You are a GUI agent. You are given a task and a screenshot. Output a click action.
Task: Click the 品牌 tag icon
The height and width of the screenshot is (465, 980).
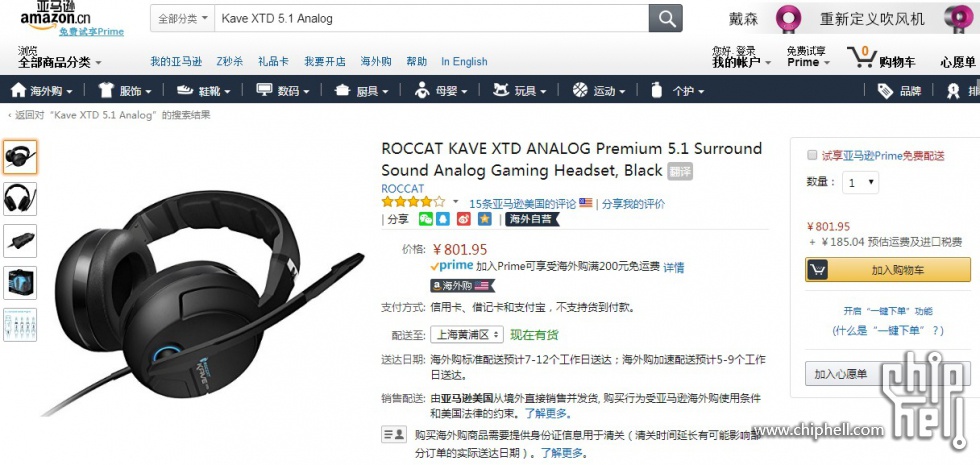885,91
